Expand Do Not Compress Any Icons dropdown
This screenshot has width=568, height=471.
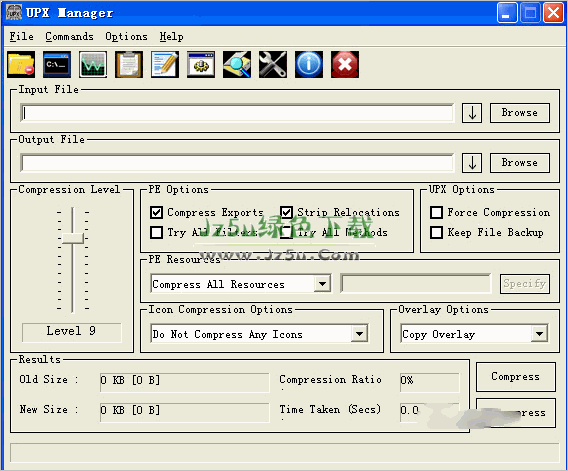pos(359,334)
